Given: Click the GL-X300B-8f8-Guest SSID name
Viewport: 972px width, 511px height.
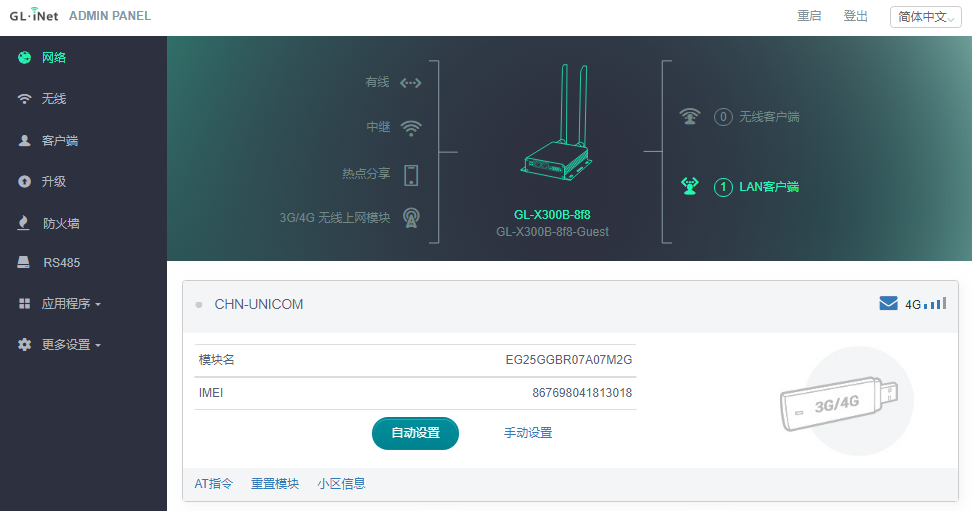Looking at the screenshot, I should 552,232.
